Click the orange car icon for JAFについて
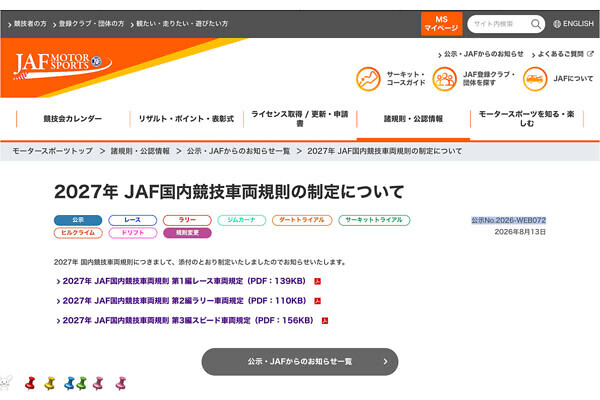This screenshot has width=600, height=400. pos(535,79)
